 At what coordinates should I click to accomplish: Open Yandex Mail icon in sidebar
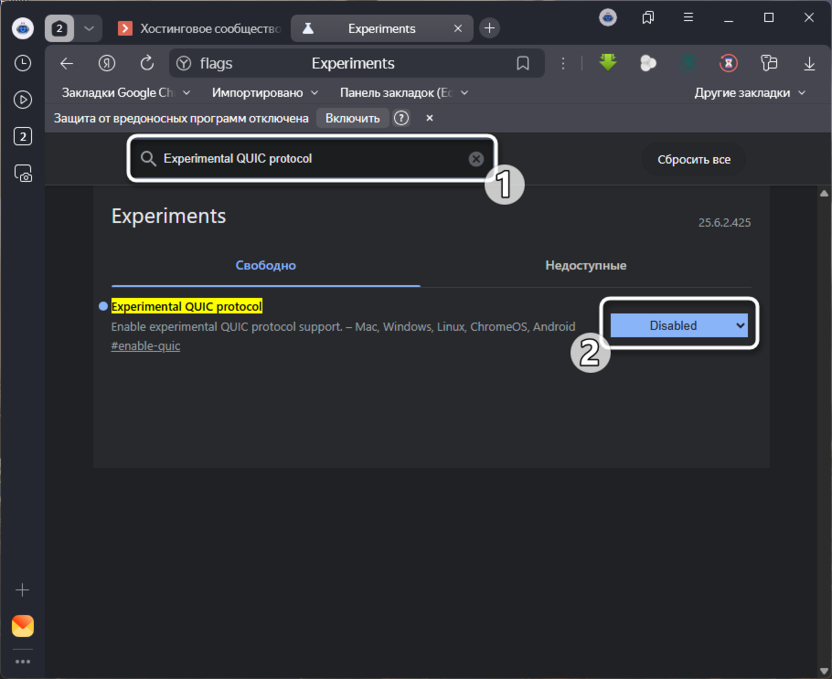(x=23, y=626)
